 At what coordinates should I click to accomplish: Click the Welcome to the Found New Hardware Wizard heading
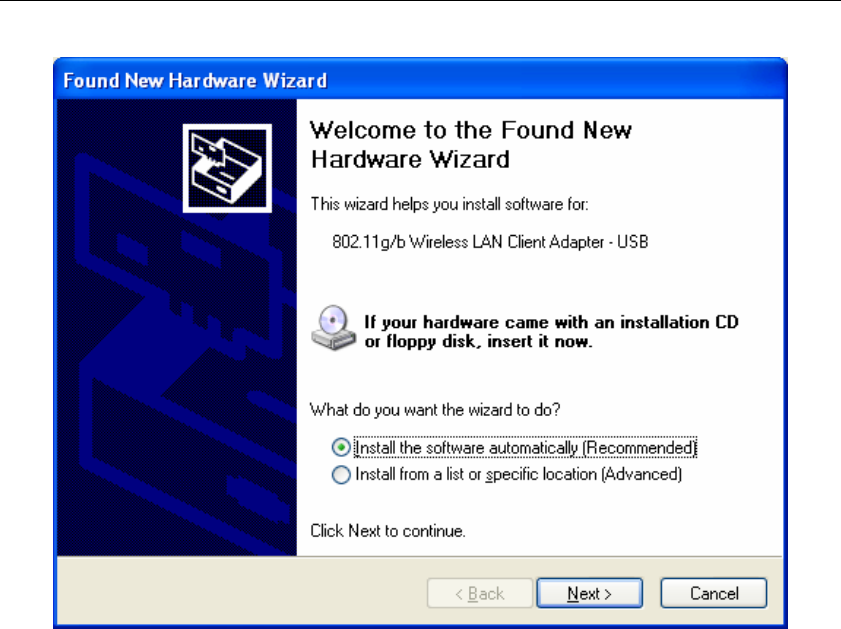(x=471, y=145)
